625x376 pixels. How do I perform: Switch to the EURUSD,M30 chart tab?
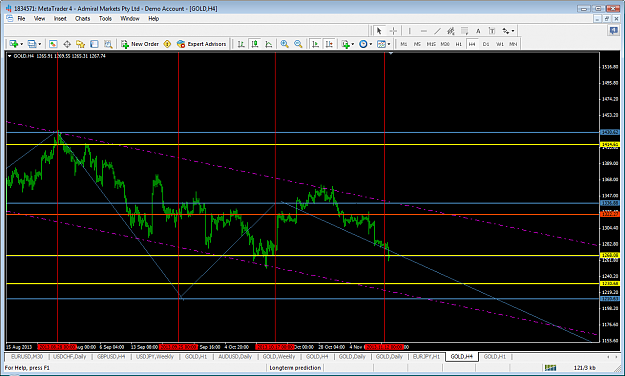click(x=27, y=356)
